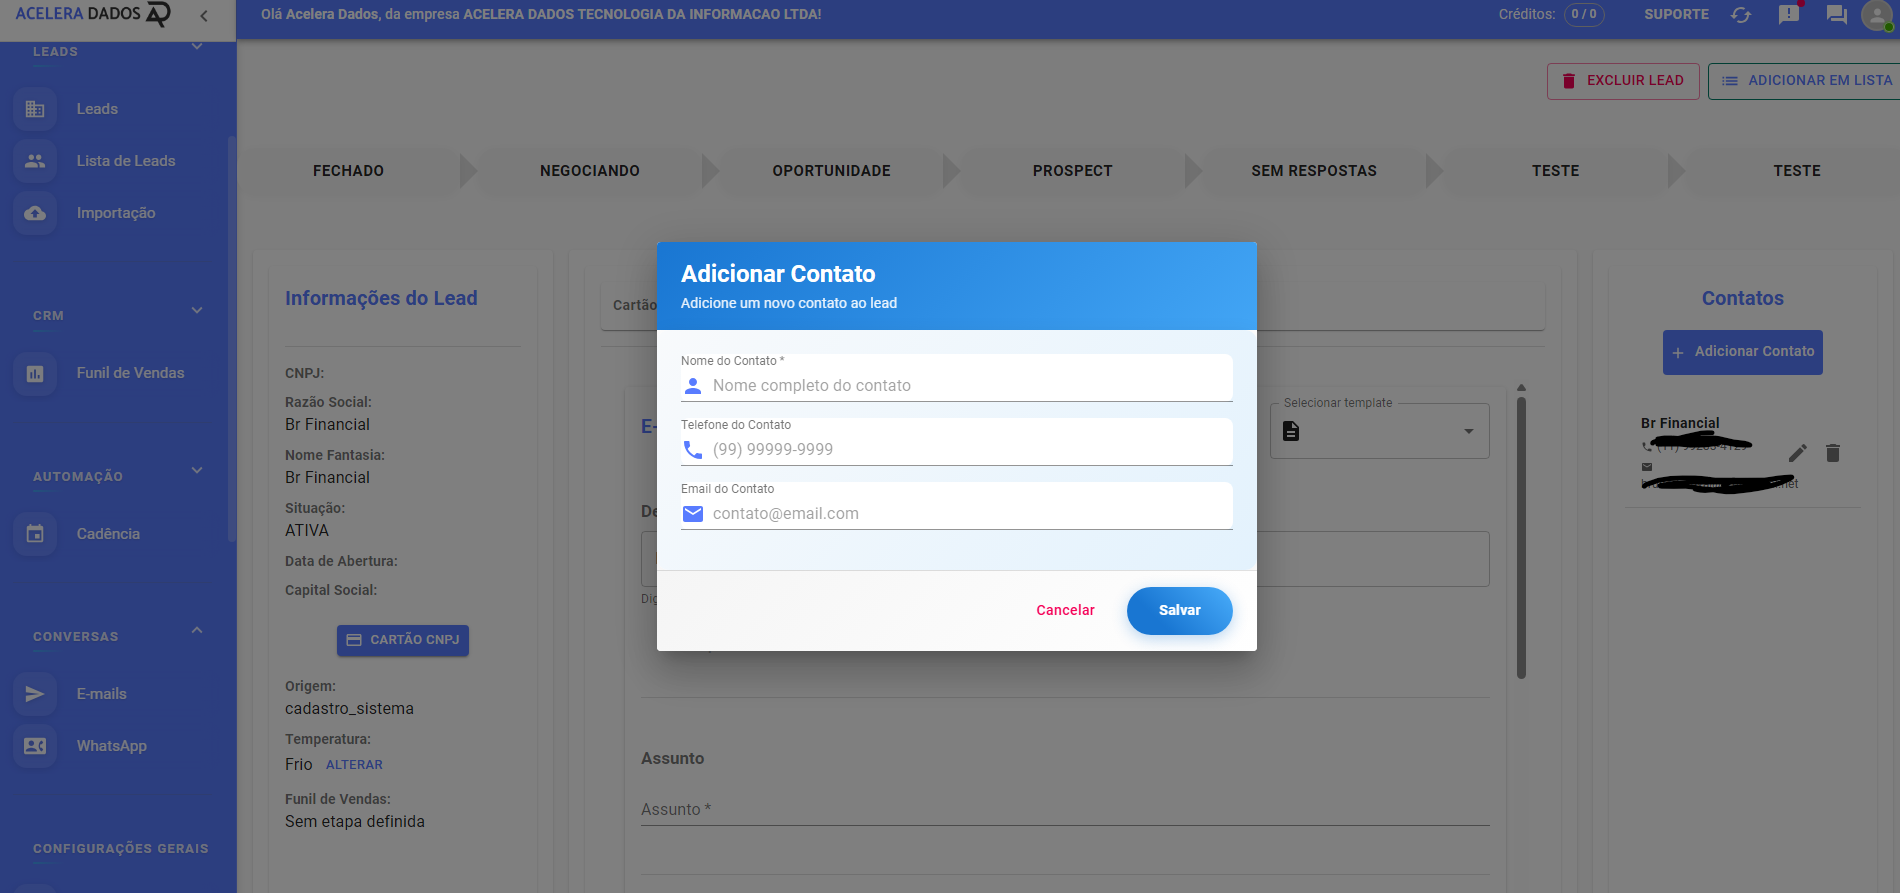Select the SEM RESPOSTAS pipeline stage
Viewport: 1900px width, 893px height.
[x=1314, y=171]
